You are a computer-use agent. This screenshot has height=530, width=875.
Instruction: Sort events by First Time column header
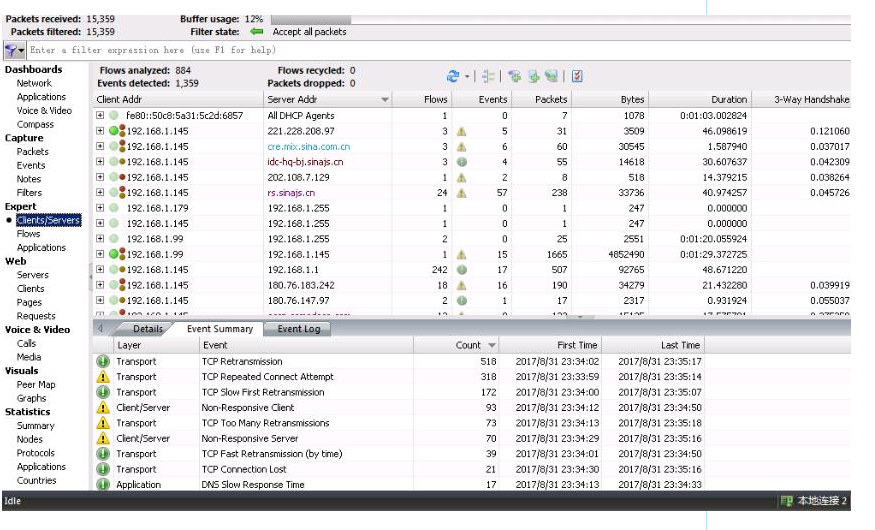pyautogui.click(x=550, y=345)
